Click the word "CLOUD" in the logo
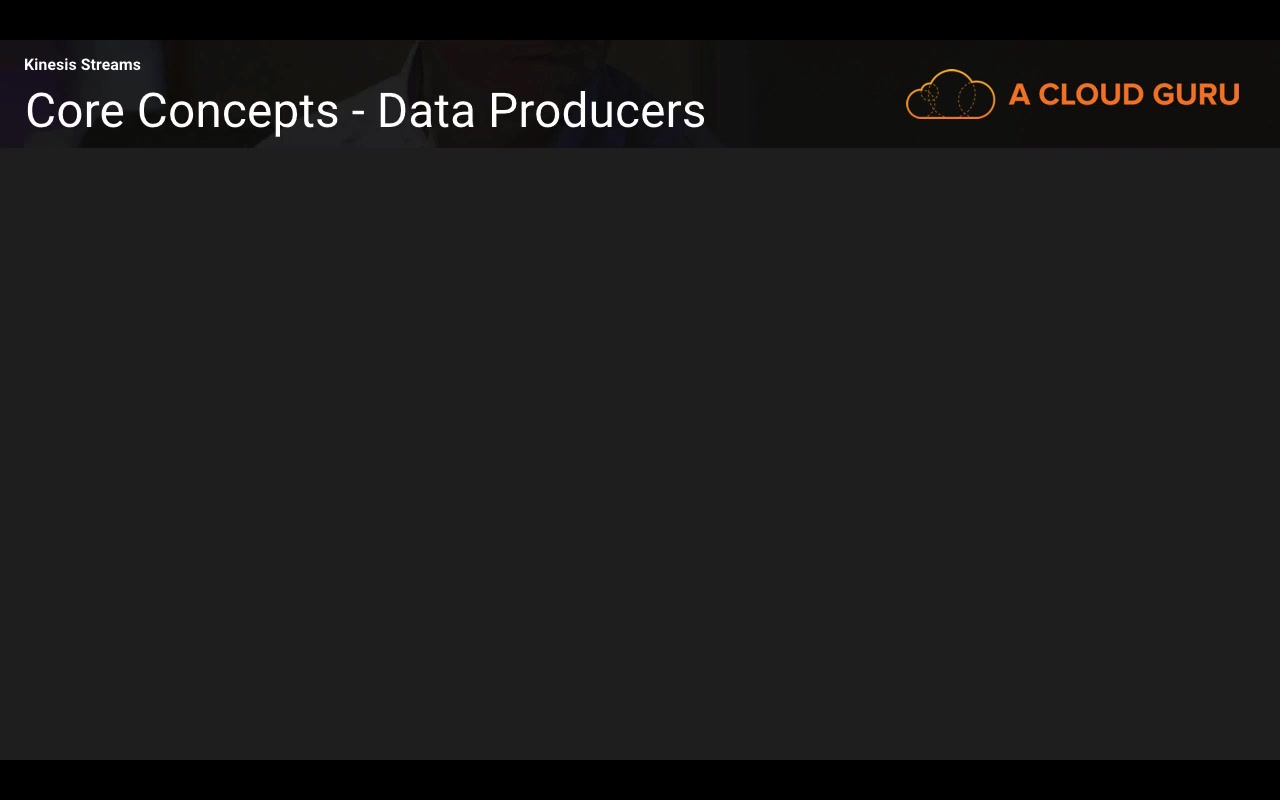This screenshot has height=800, width=1280. pos(1090,95)
